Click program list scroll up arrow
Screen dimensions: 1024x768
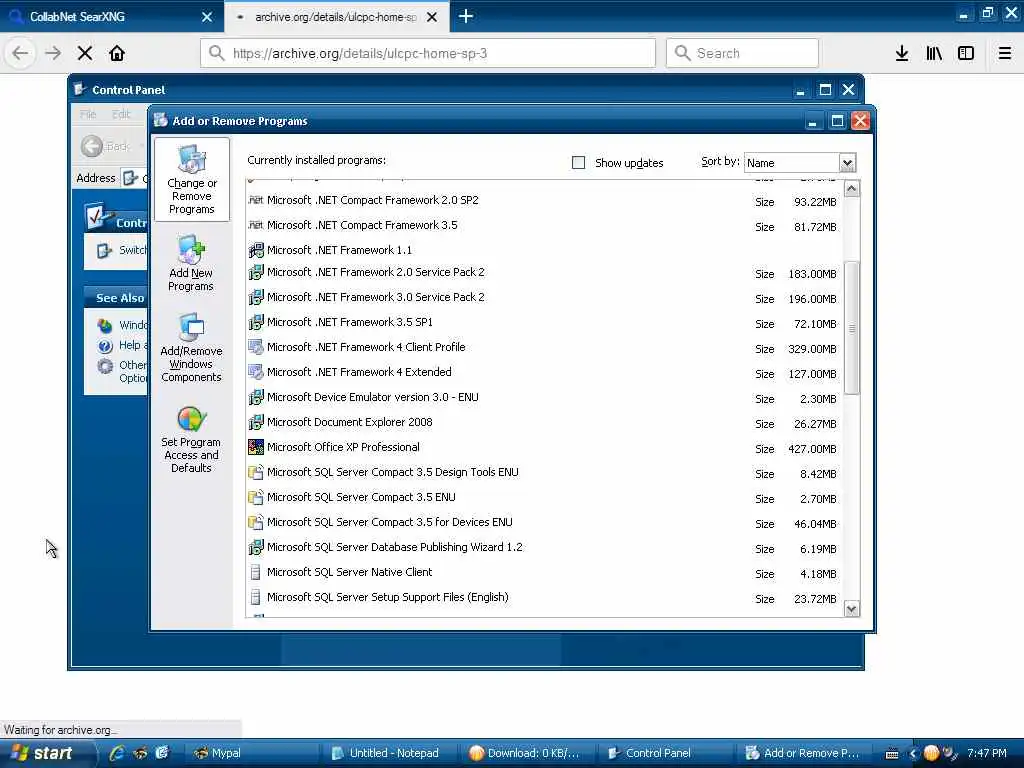[x=852, y=189]
